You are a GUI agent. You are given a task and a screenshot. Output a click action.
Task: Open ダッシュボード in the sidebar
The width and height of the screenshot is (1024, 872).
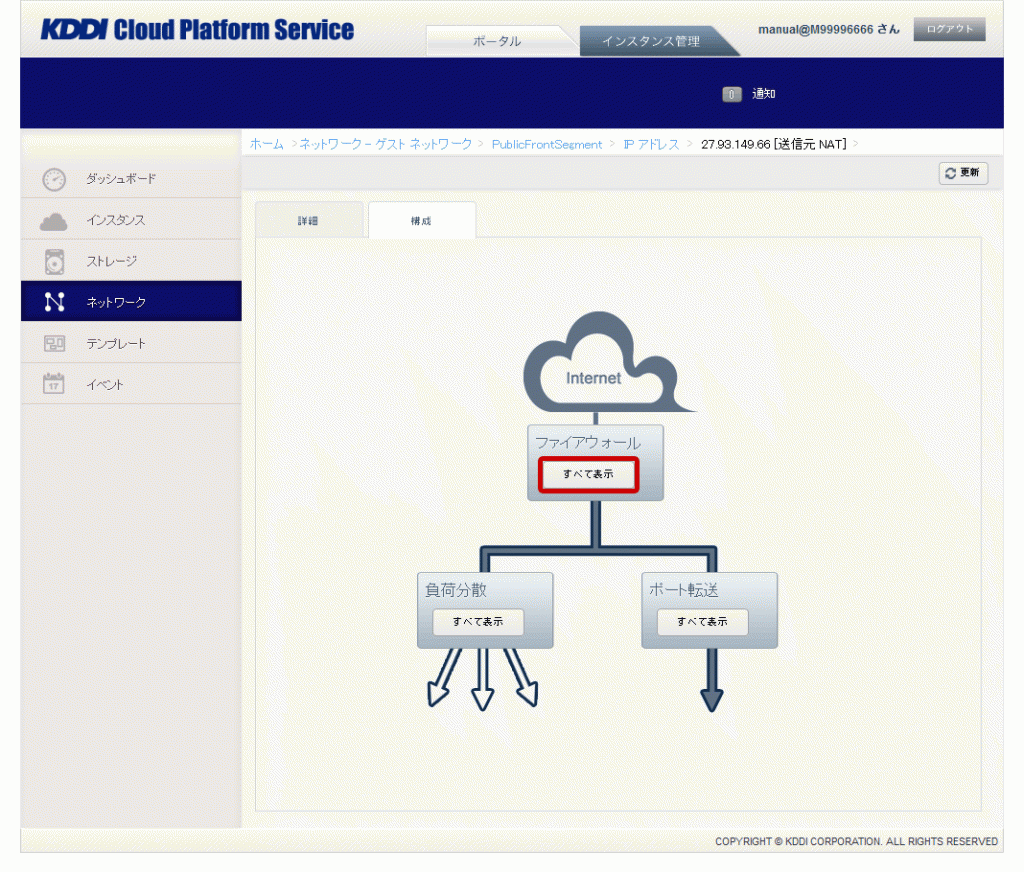click(131, 178)
